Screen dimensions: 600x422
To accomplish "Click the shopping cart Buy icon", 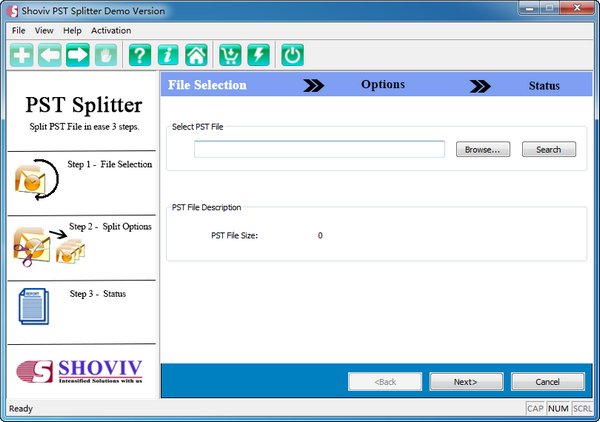I will coord(230,55).
